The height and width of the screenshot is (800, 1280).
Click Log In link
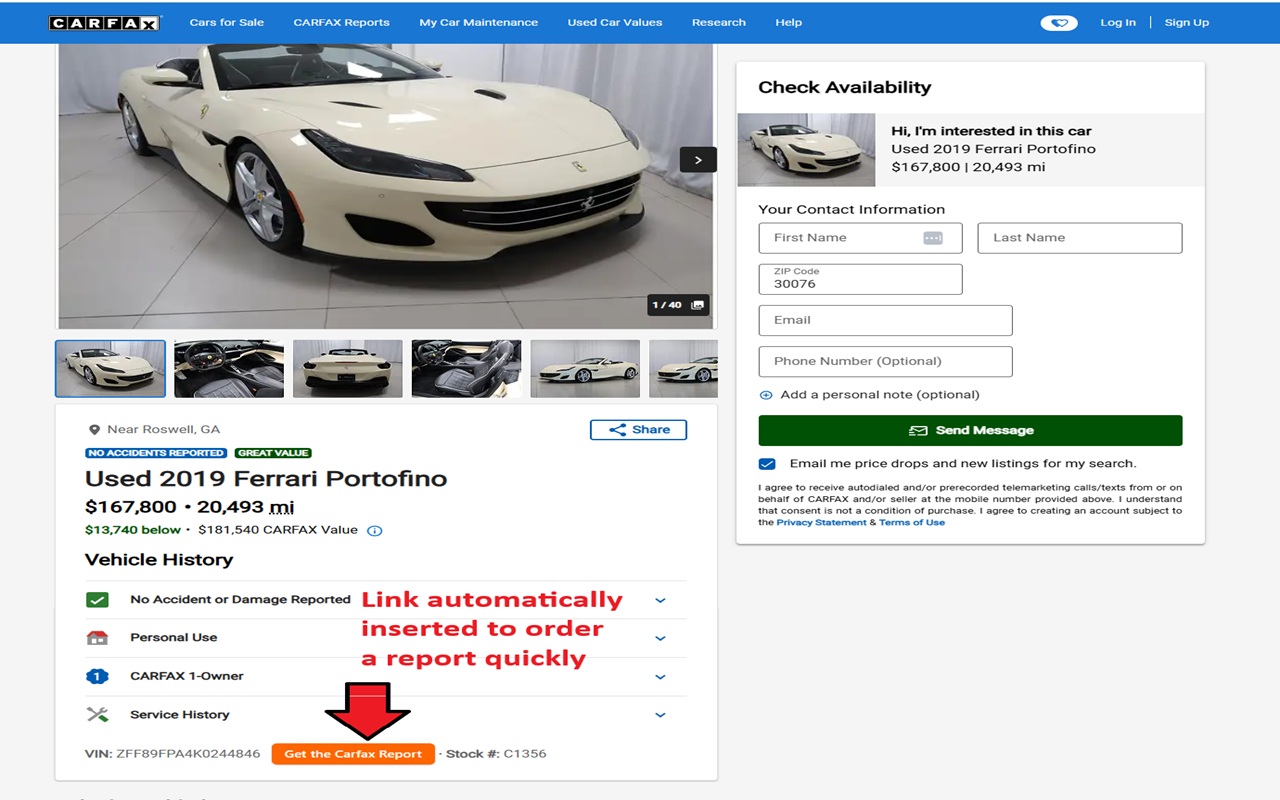1118,22
